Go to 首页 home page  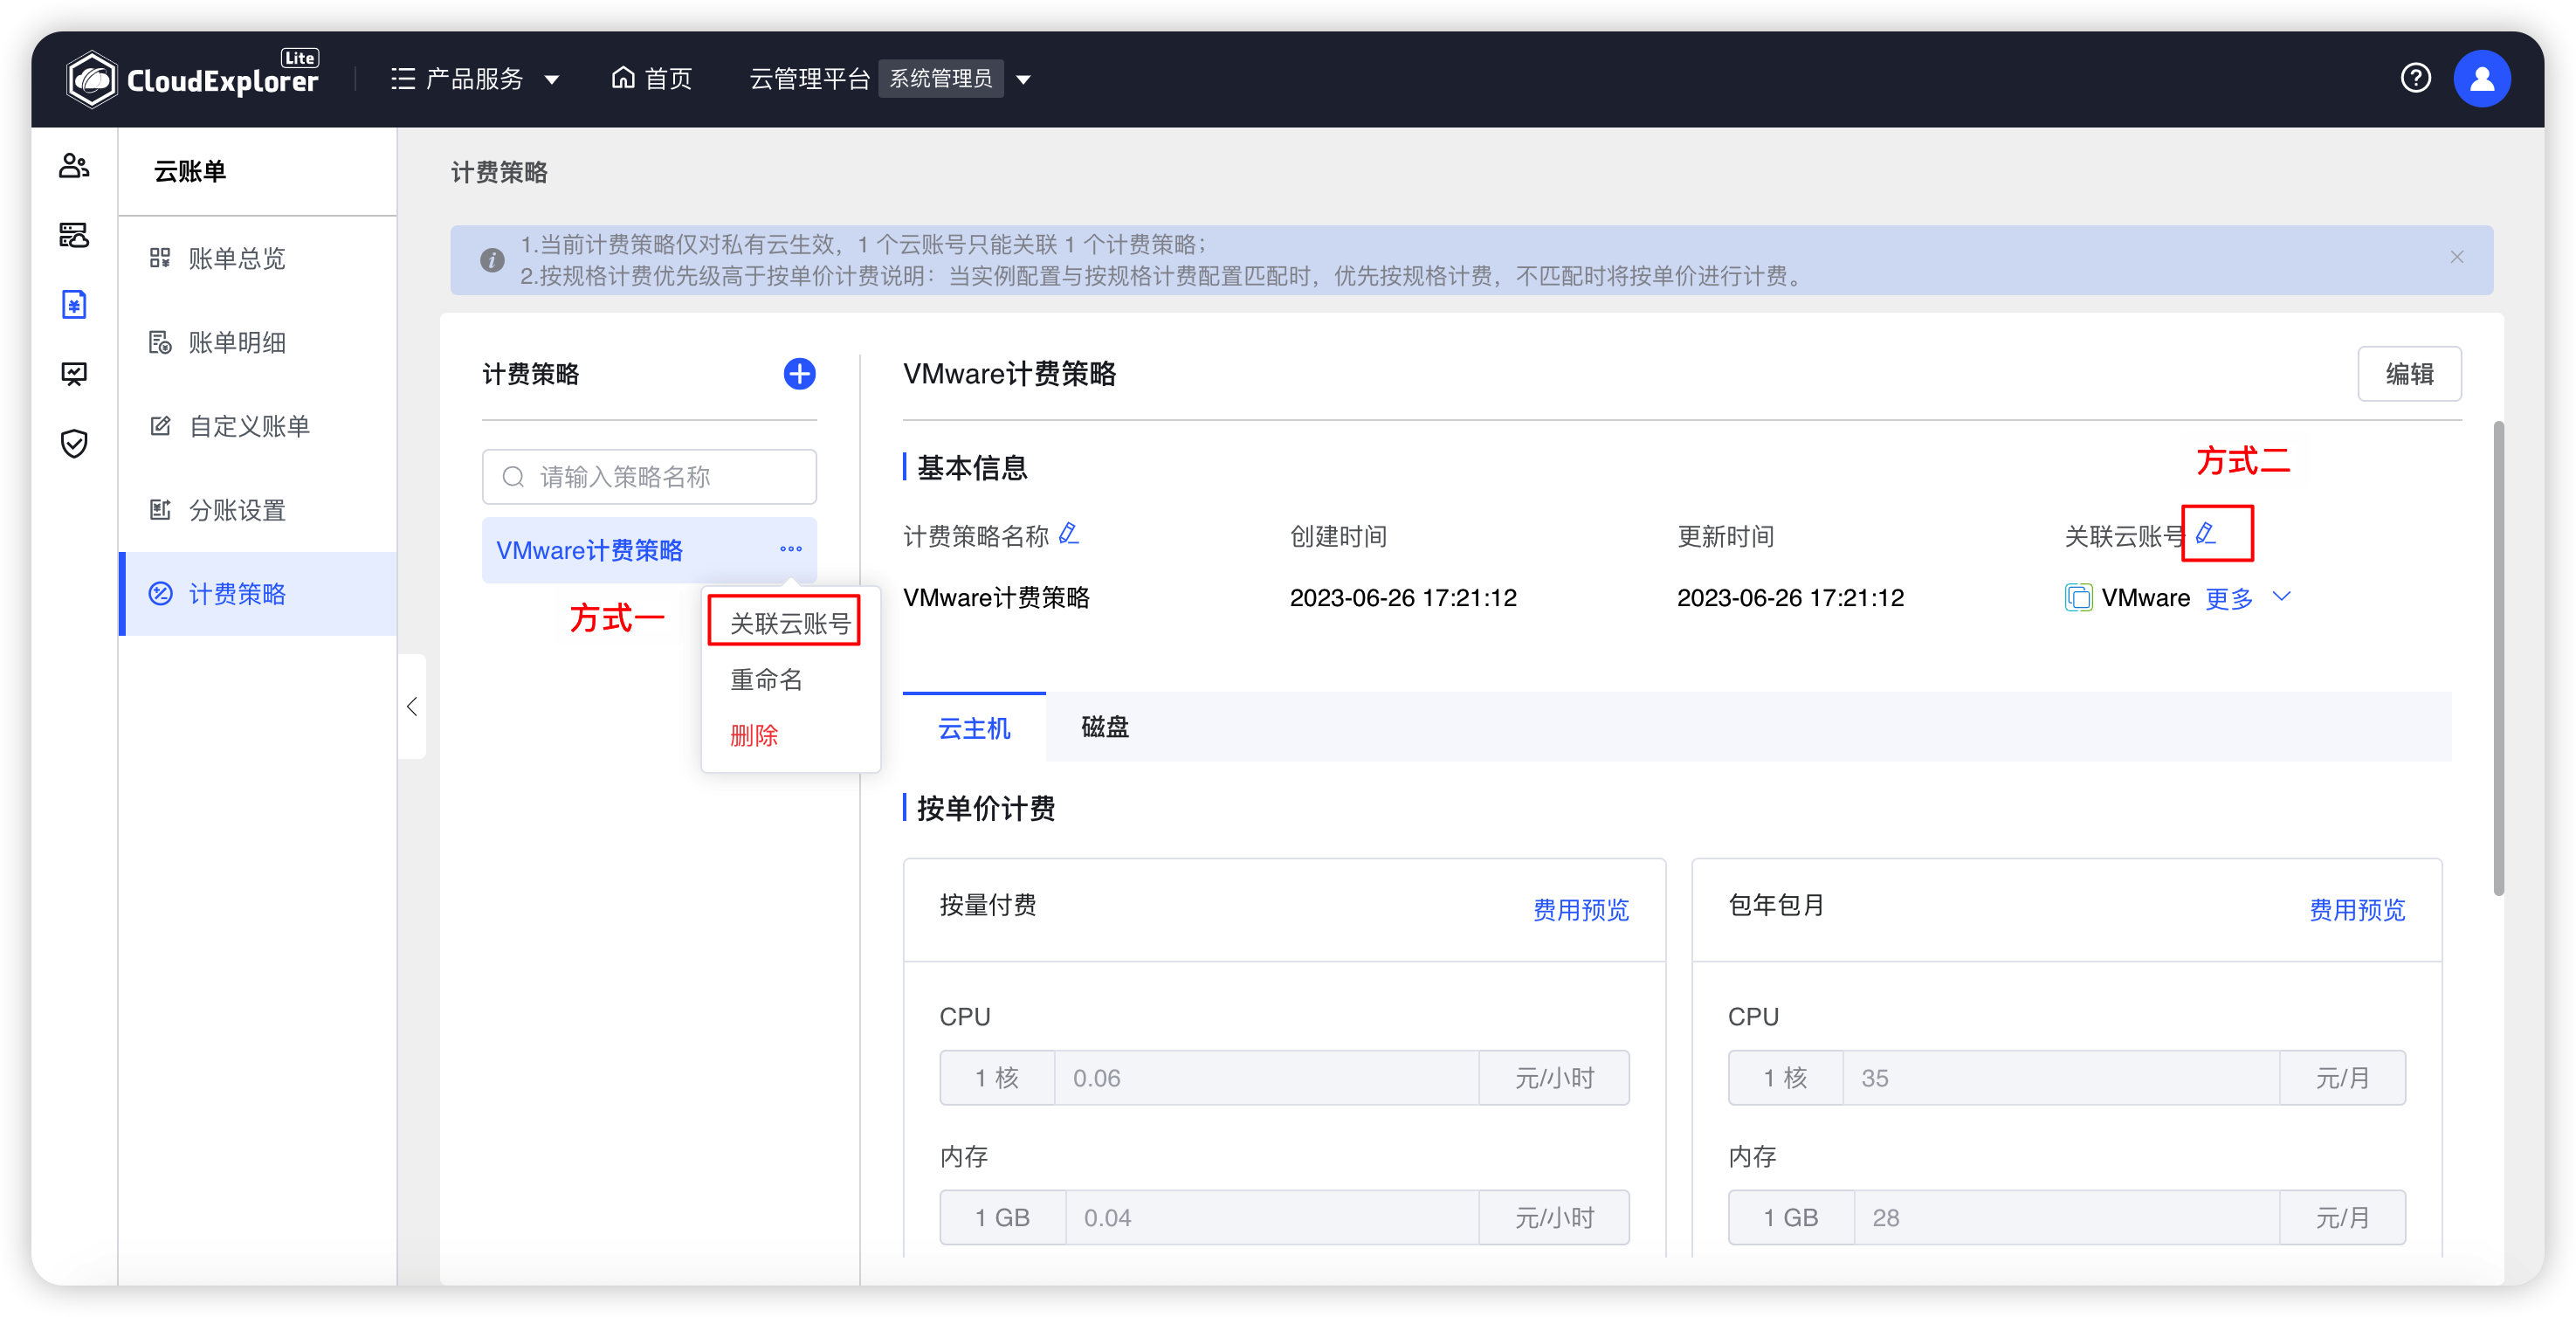[652, 78]
